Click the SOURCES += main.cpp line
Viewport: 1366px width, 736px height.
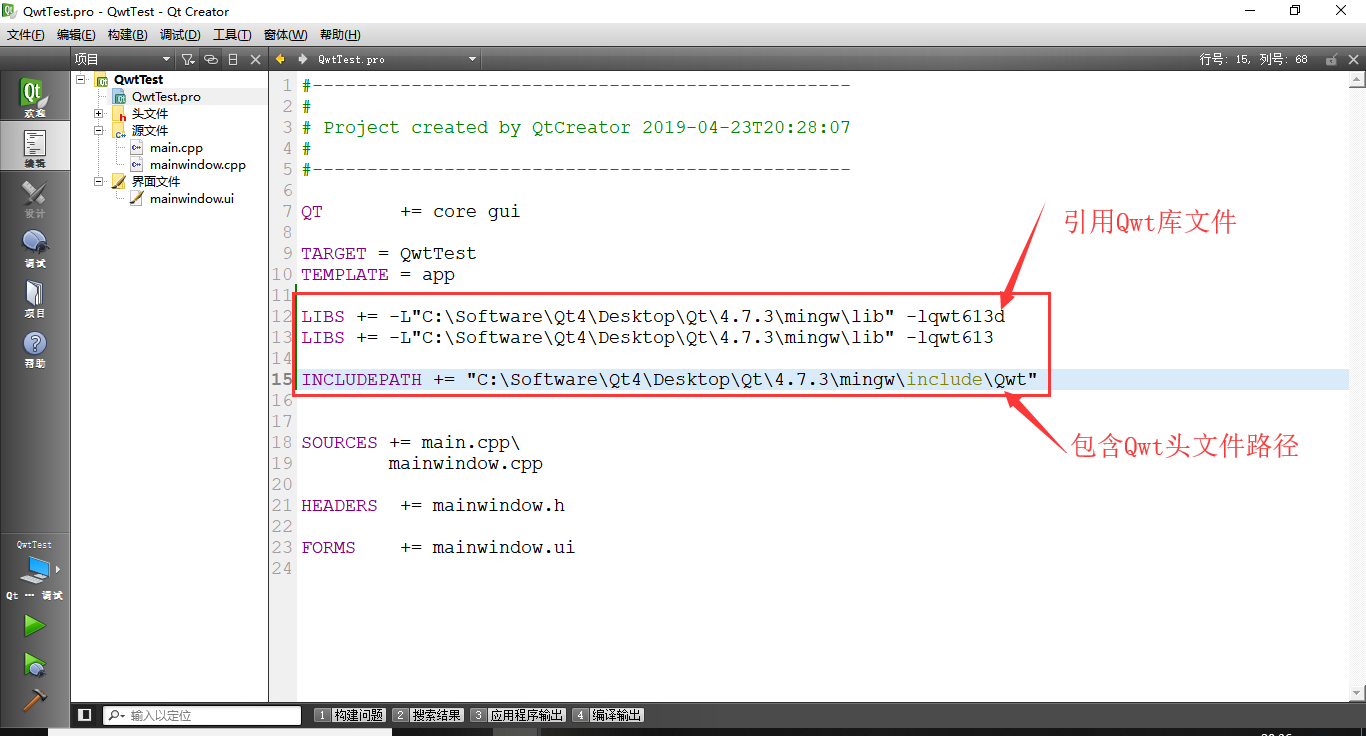click(411, 443)
